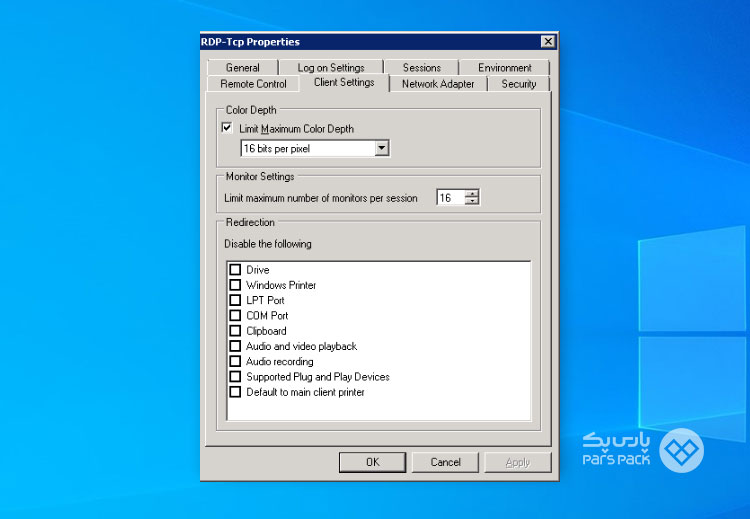
Task: Click the Apply button
Action: click(x=518, y=462)
